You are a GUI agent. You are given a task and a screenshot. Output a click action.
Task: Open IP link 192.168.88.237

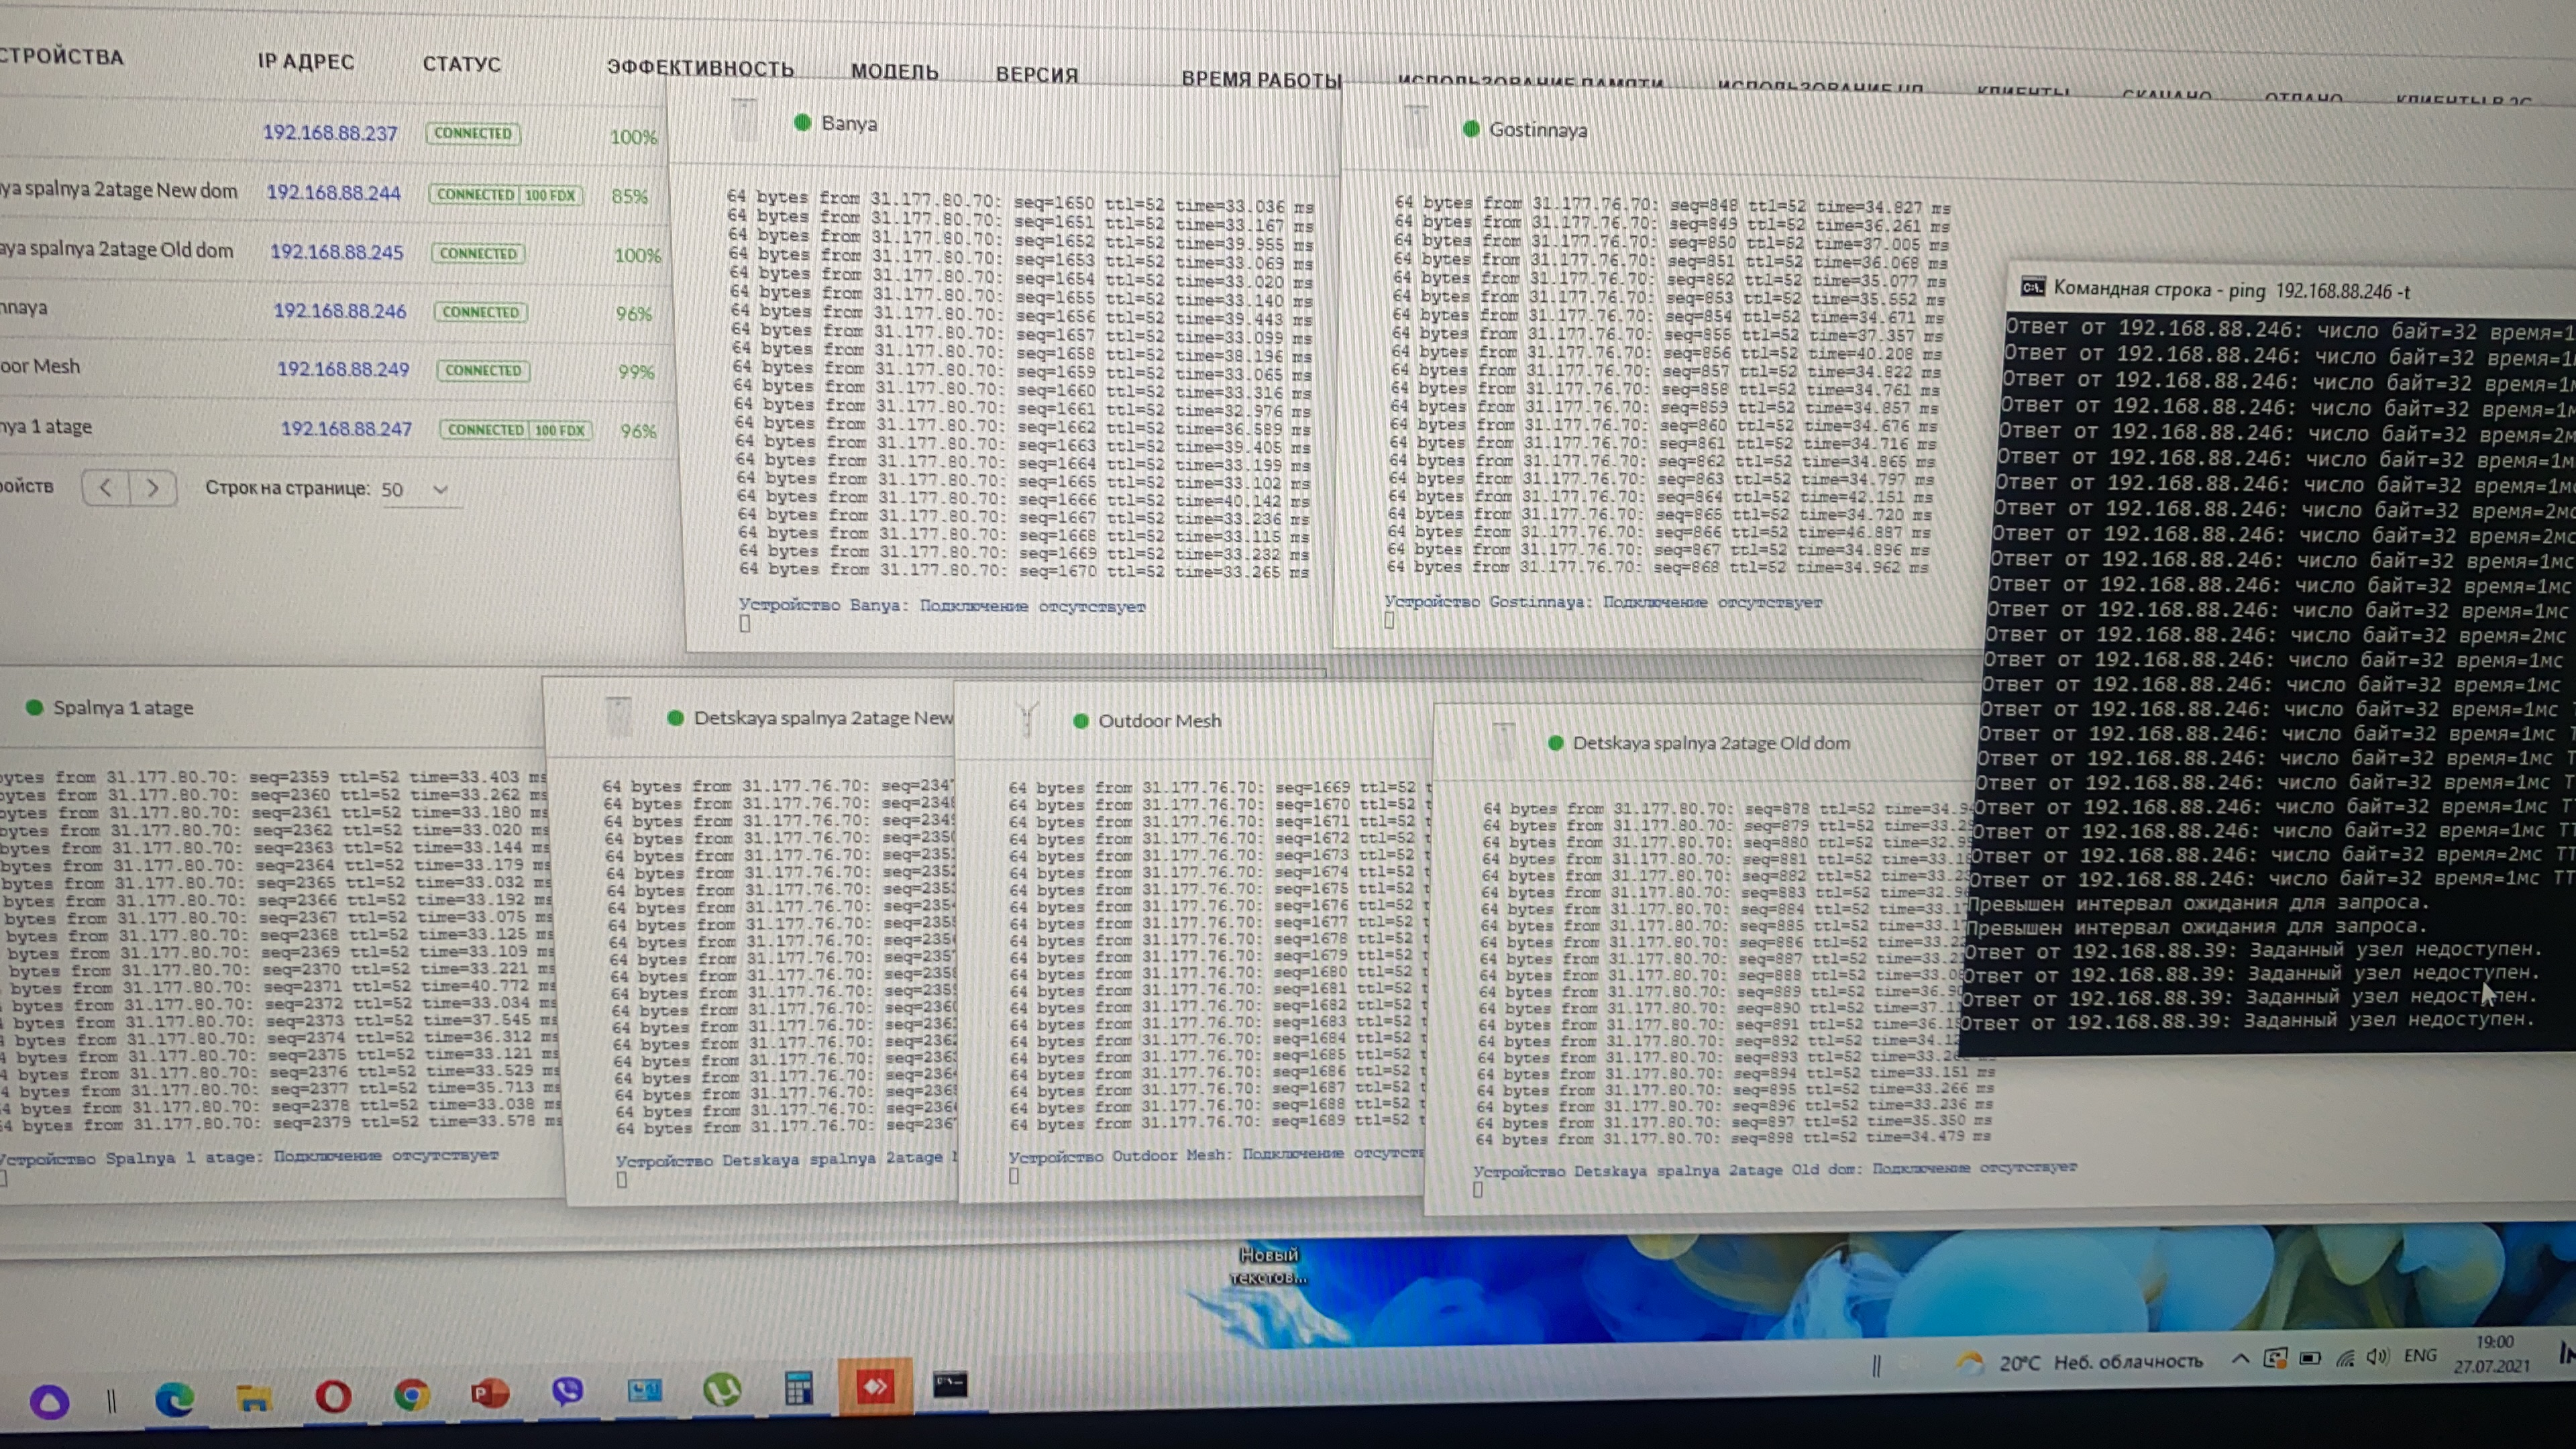[330, 132]
